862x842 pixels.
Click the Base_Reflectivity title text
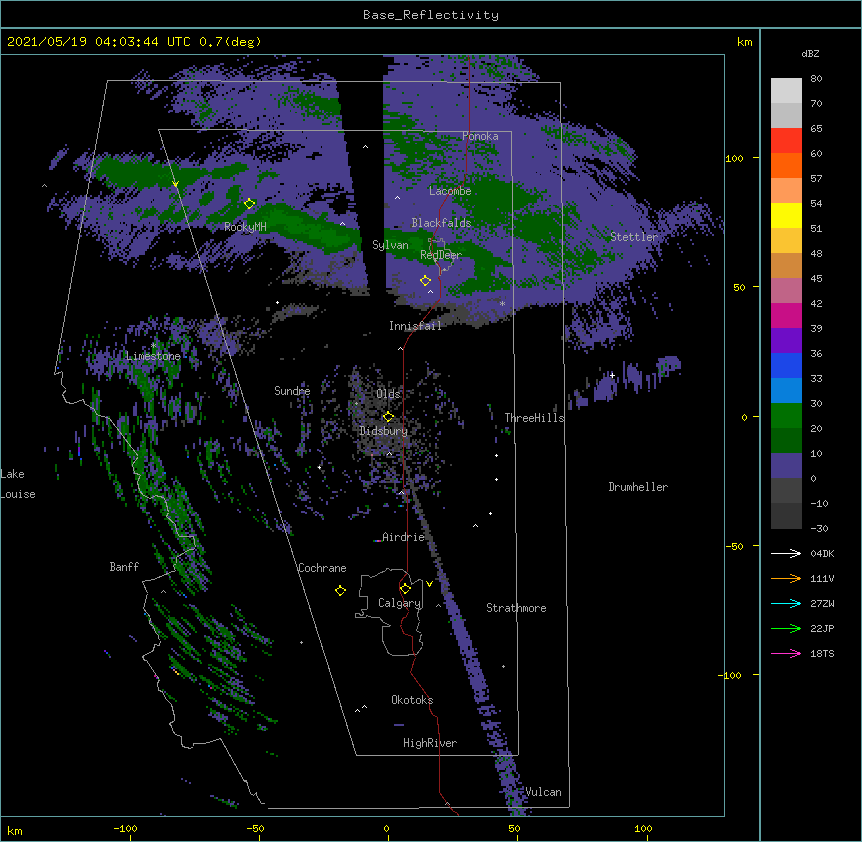click(431, 15)
